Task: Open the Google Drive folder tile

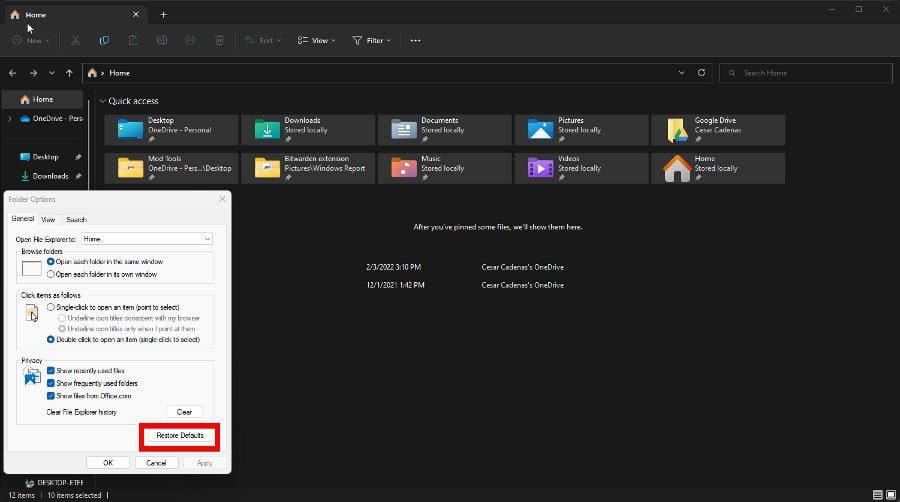Action: pyautogui.click(x=717, y=130)
